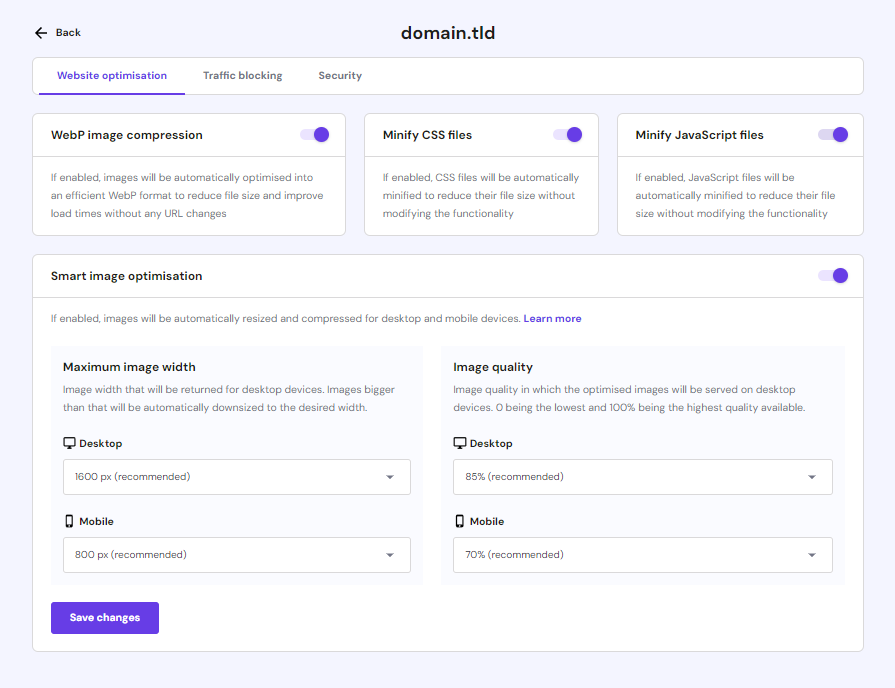Select the Website optimisation tab
The height and width of the screenshot is (688, 895).
click(x=111, y=75)
